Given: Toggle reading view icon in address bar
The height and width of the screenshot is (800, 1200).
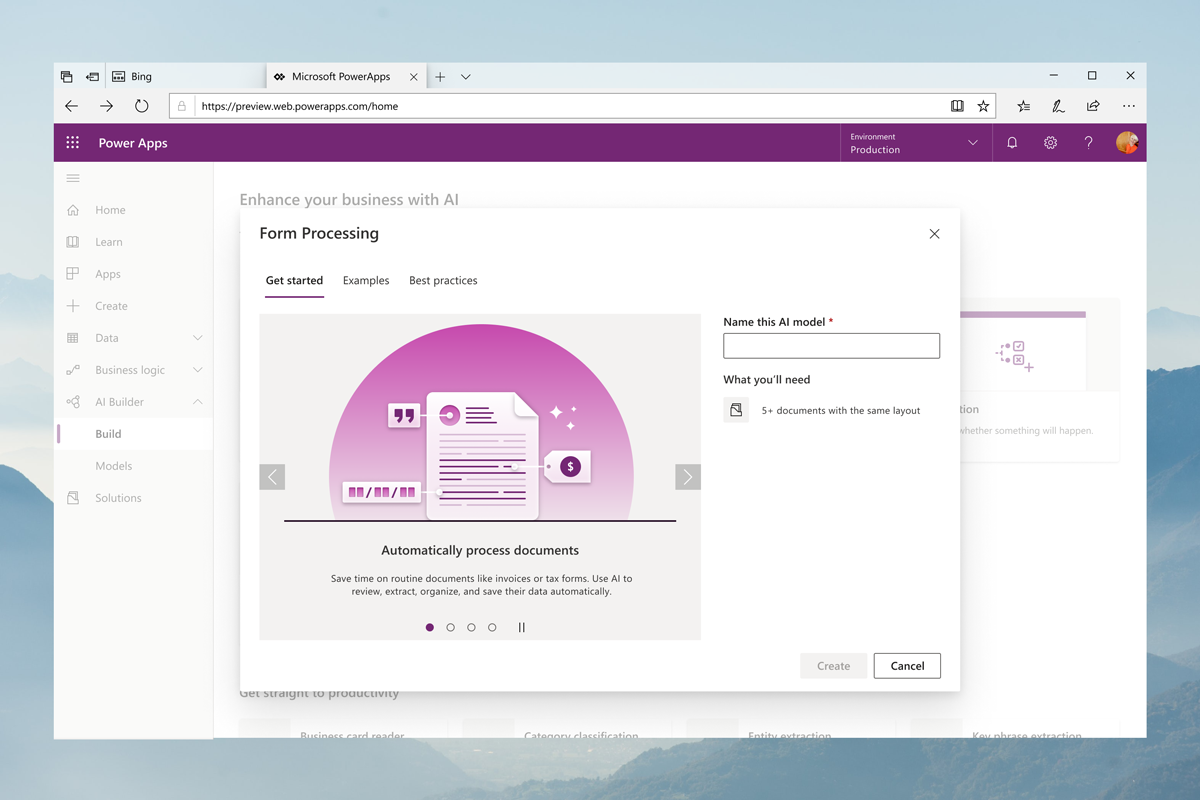Looking at the screenshot, I should pyautogui.click(x=957, y=106).
